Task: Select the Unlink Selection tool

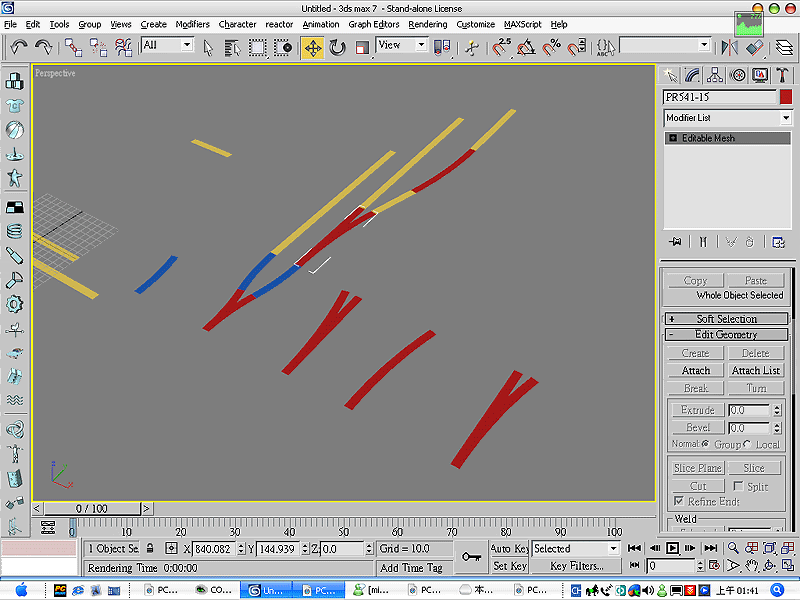Action: [98, 47]
